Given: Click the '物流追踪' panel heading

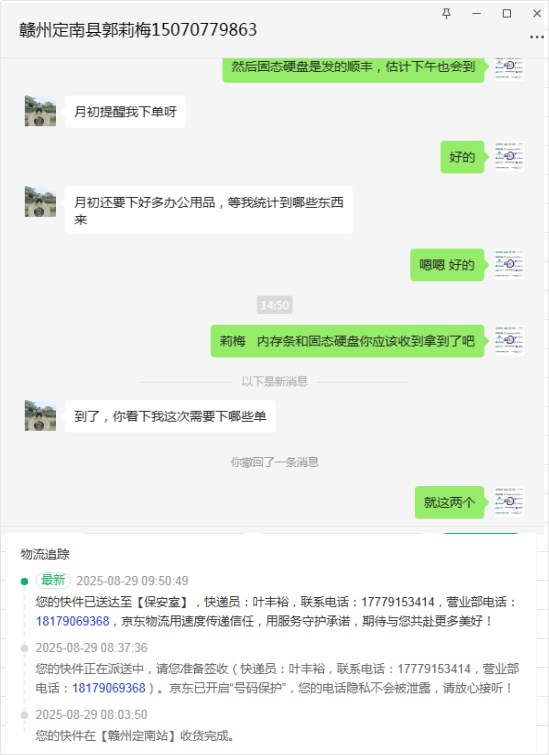Looking at the screenshot, I should click(x=45, y=554).
